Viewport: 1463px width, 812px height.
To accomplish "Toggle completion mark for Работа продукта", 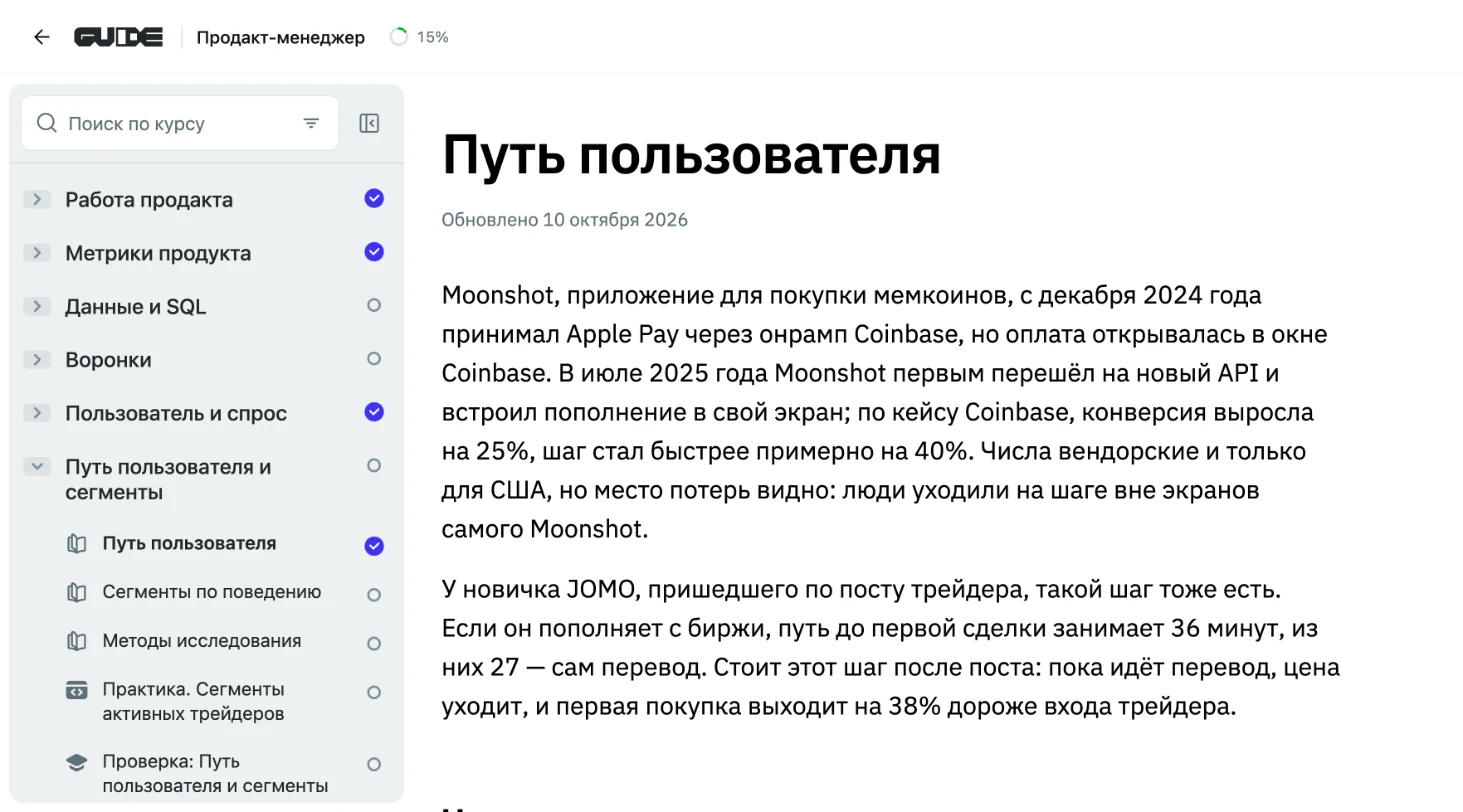I will pos(374,199).
